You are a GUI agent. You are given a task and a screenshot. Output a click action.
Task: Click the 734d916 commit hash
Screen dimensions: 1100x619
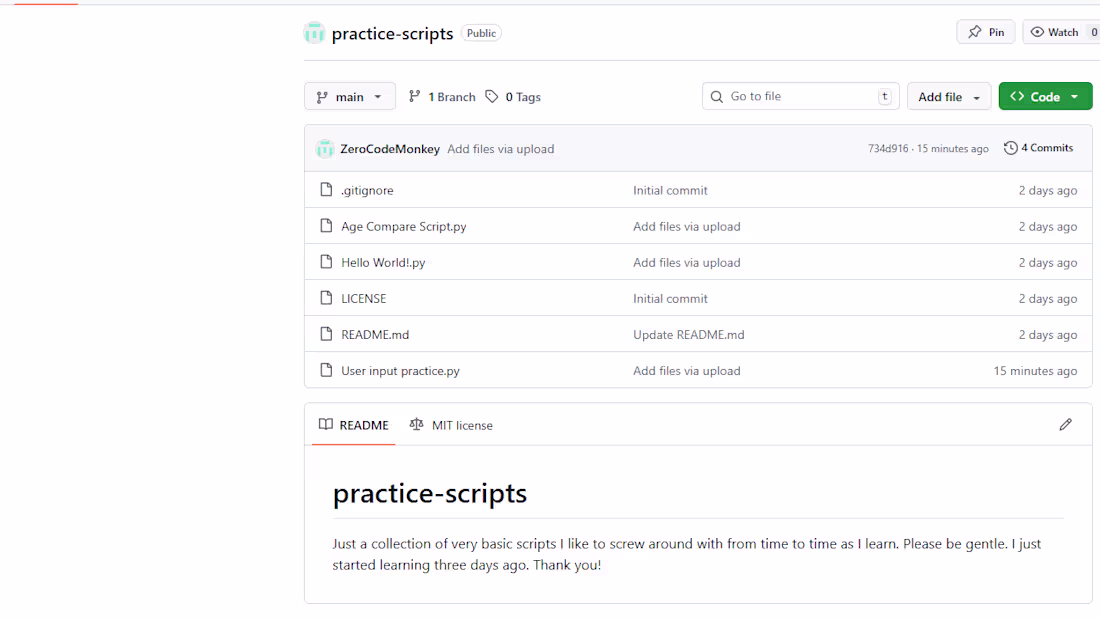click(x=888, y=149)
